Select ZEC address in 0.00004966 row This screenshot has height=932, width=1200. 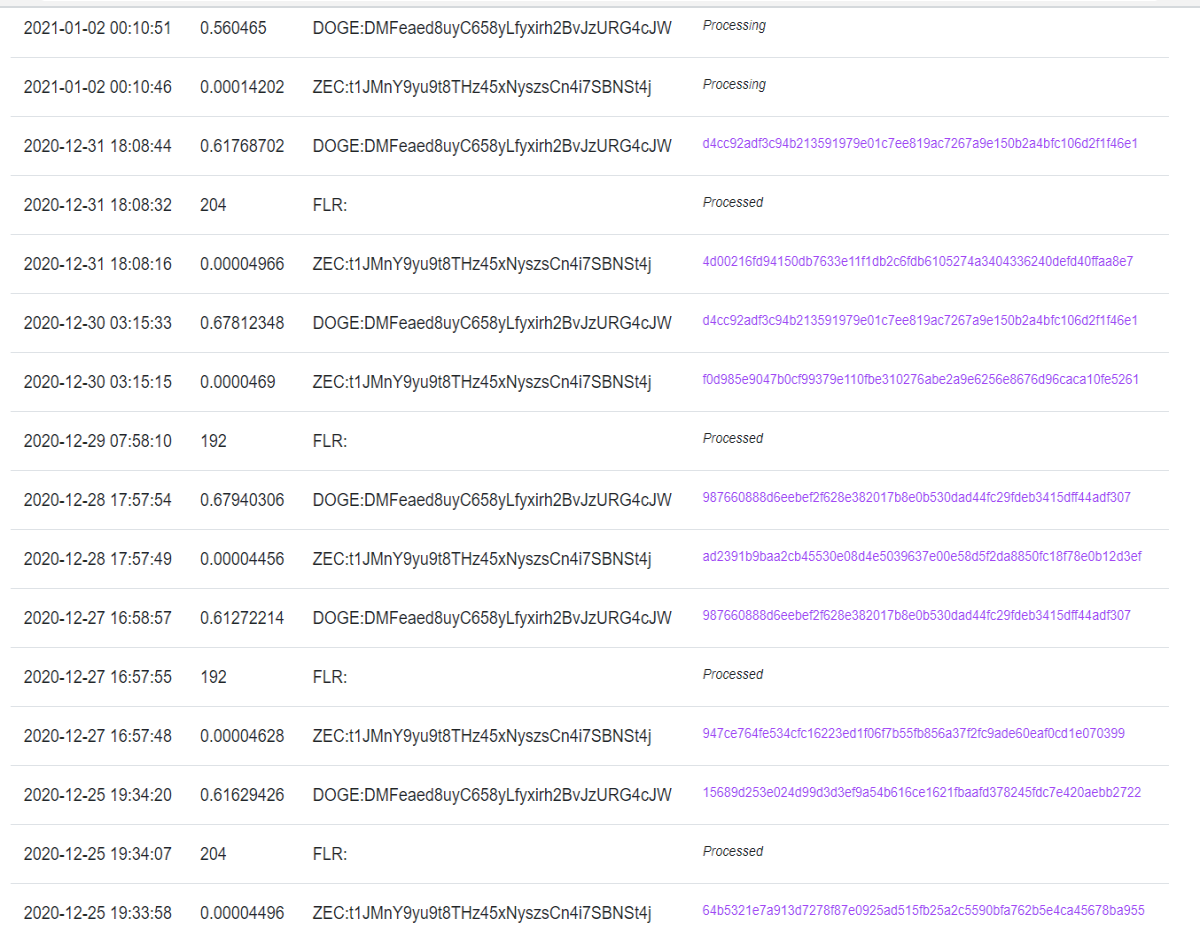click(x=482, y=264)
